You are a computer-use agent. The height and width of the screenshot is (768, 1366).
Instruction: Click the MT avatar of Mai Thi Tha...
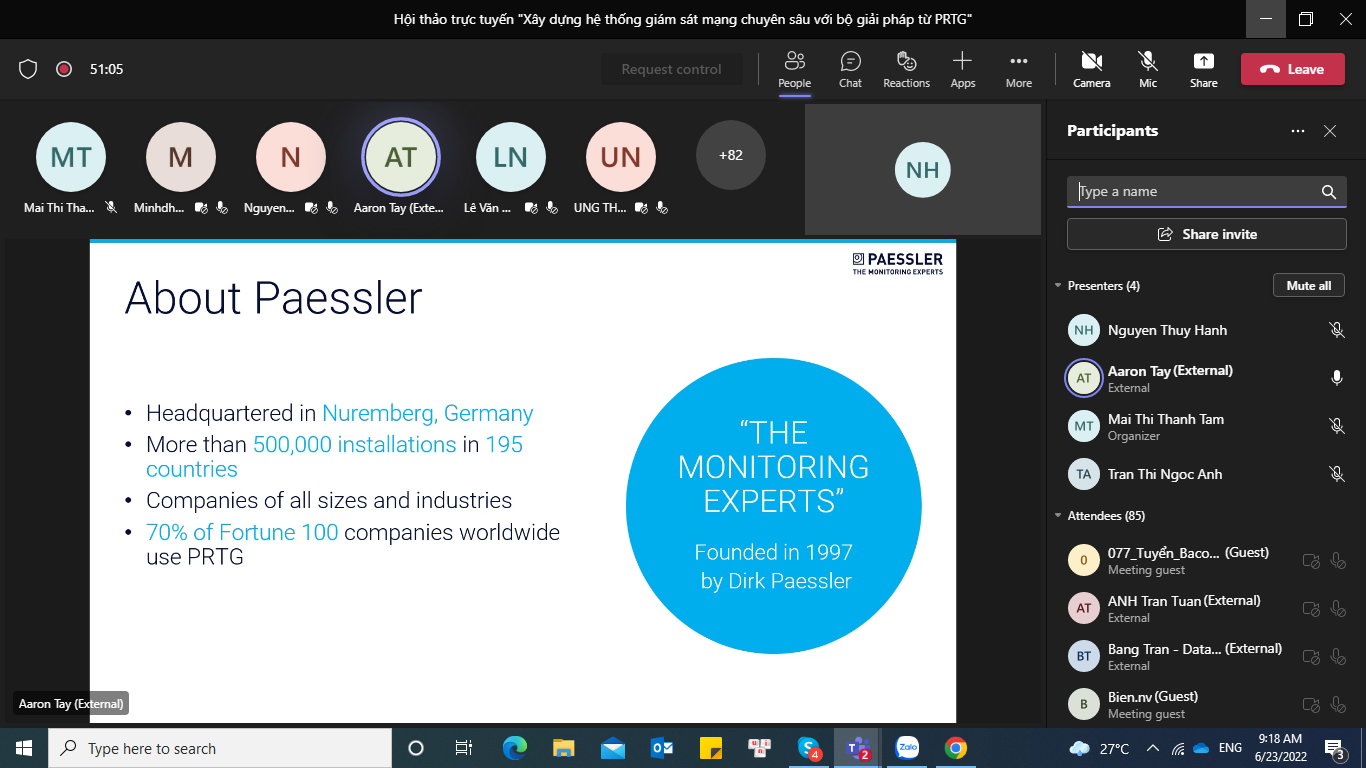[x=71, y=157]
